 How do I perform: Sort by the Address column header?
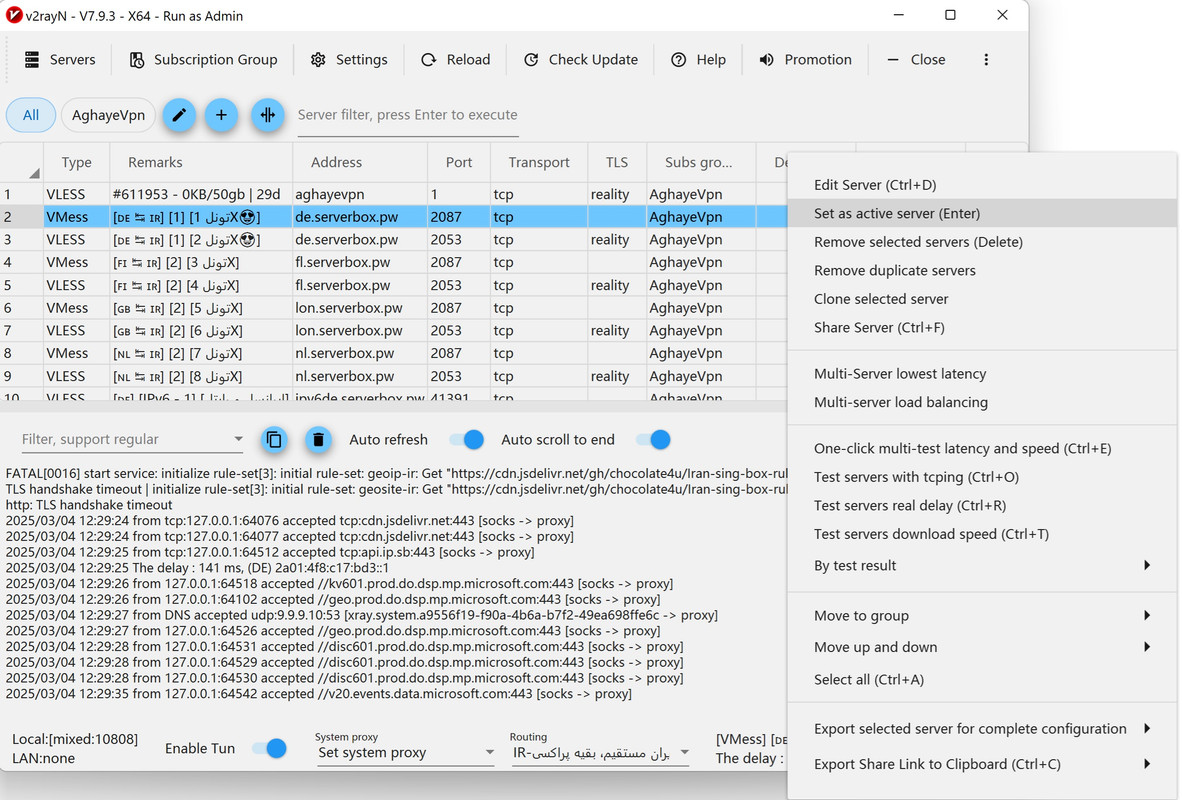(x=360, y=162)
